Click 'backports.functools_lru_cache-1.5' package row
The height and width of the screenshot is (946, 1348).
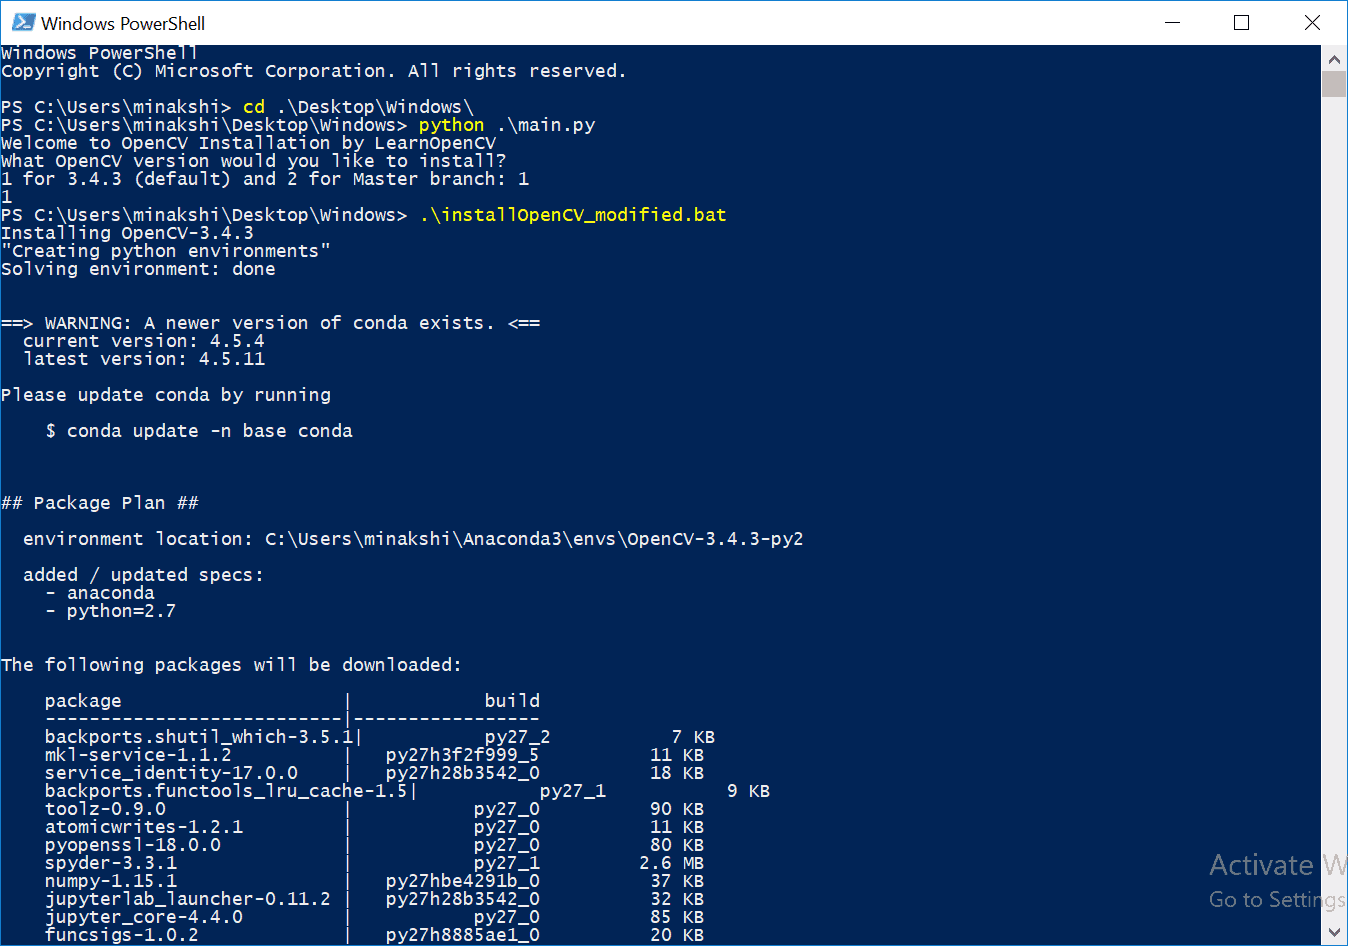tap(407, 791)
